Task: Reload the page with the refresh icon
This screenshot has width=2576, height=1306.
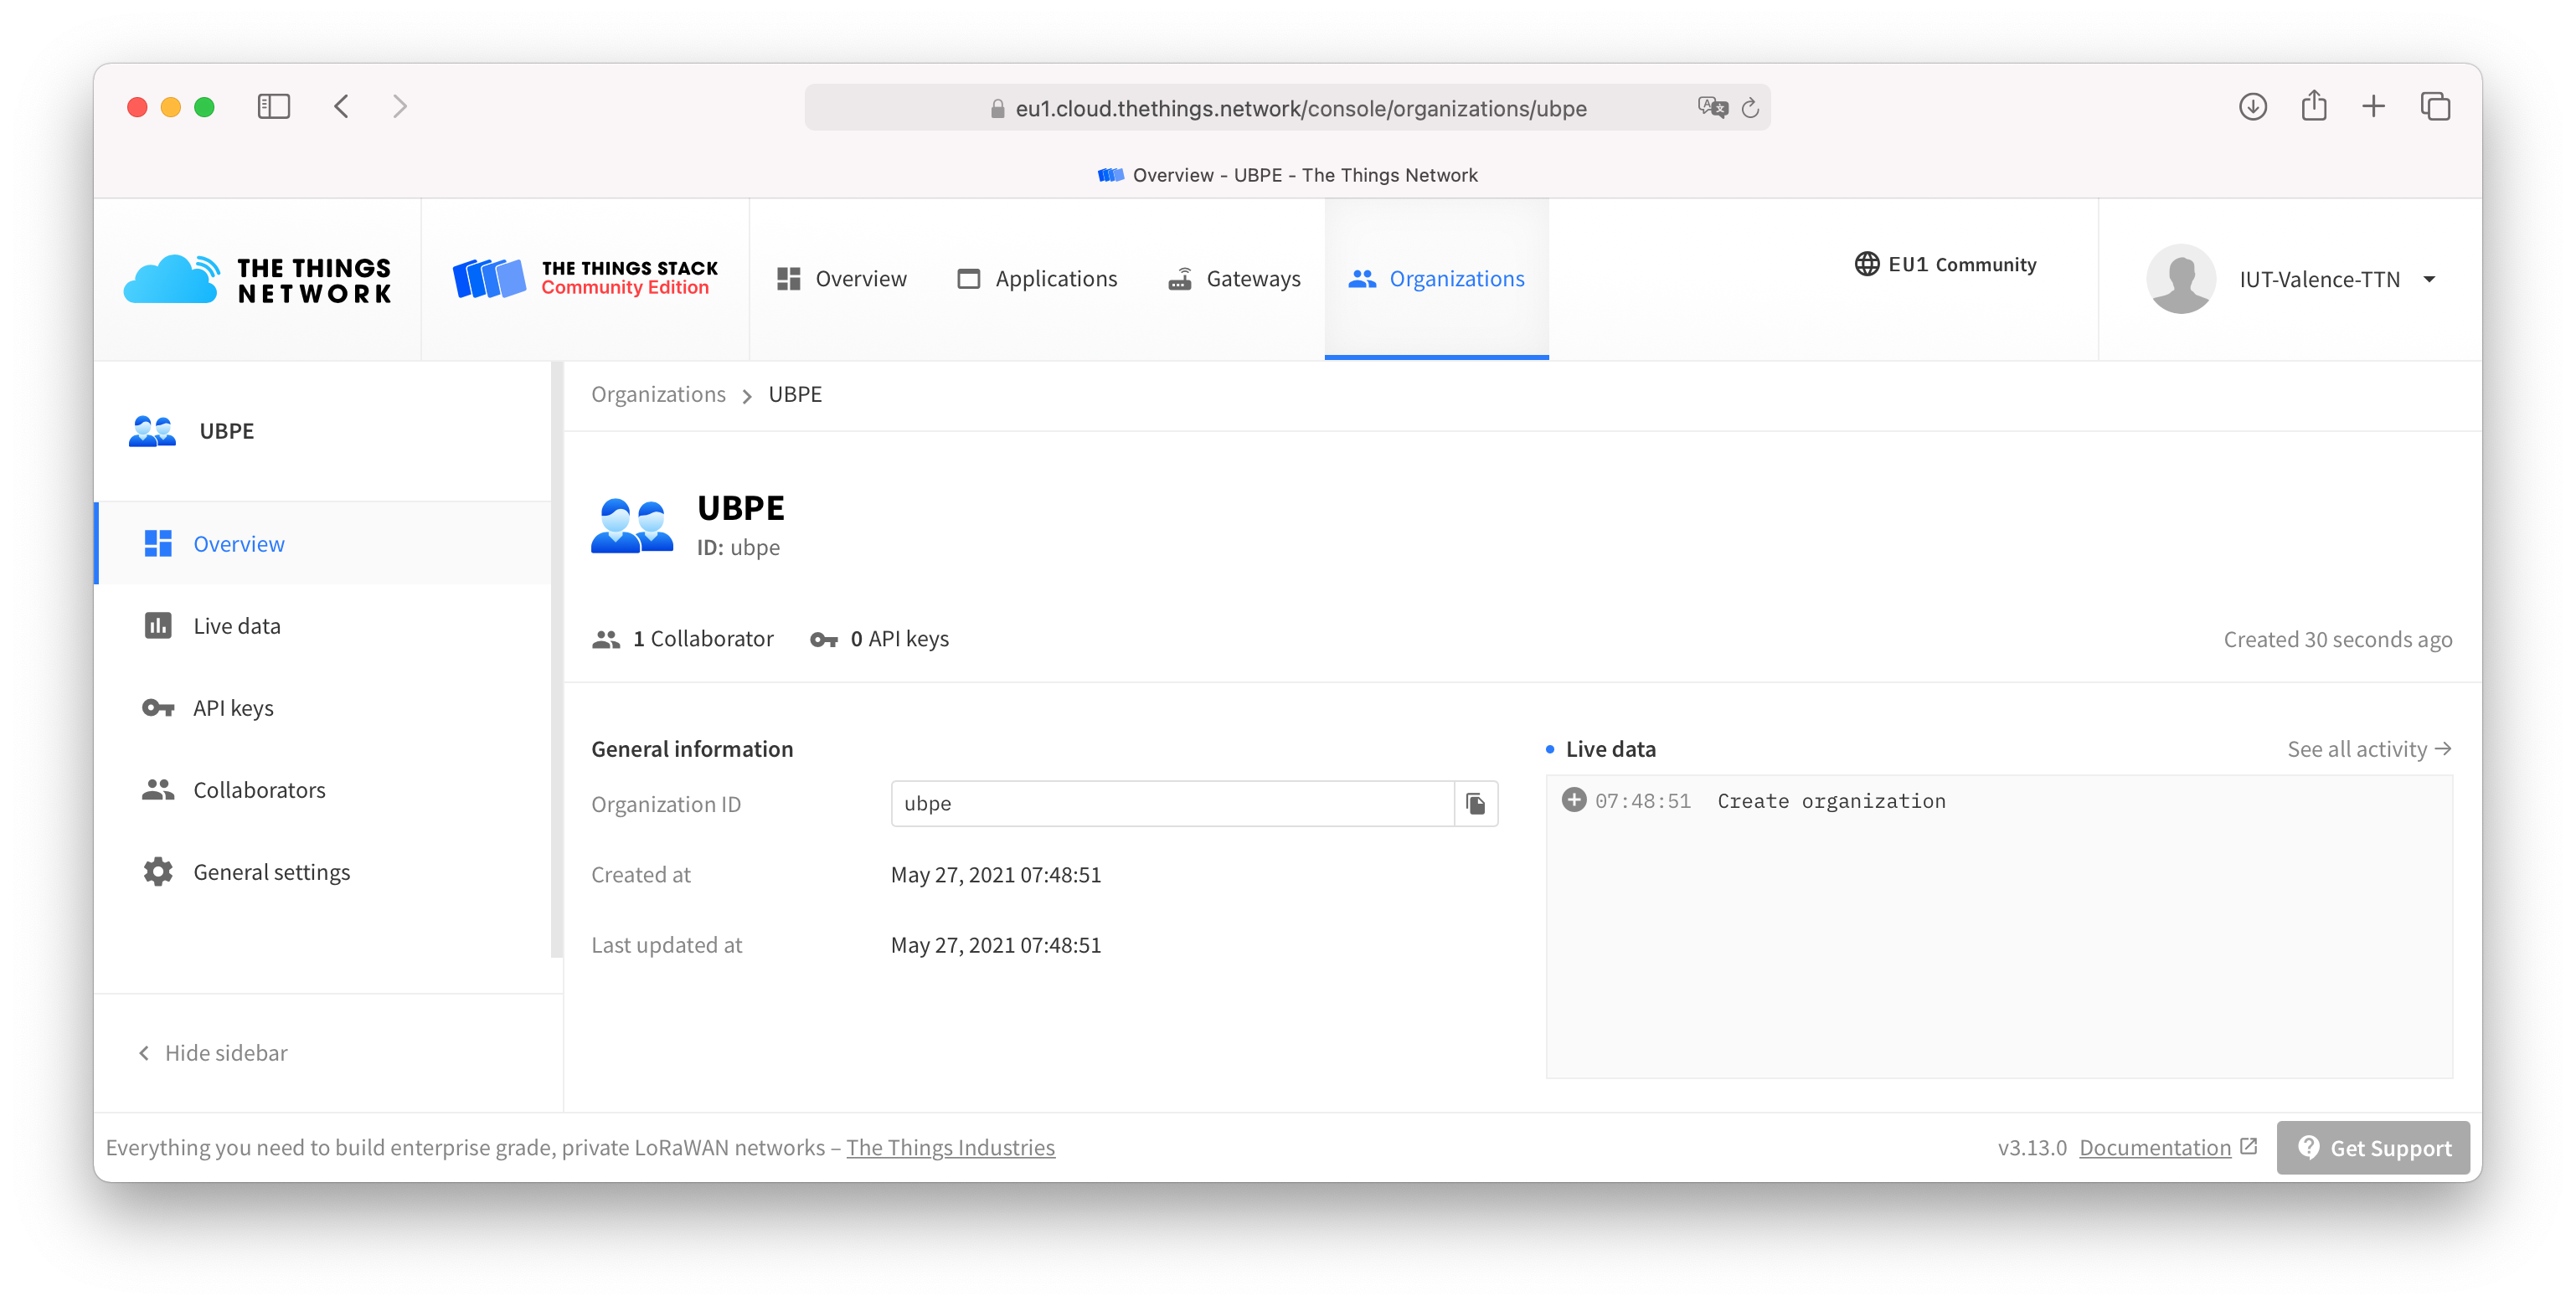Action: [1750, 108]
